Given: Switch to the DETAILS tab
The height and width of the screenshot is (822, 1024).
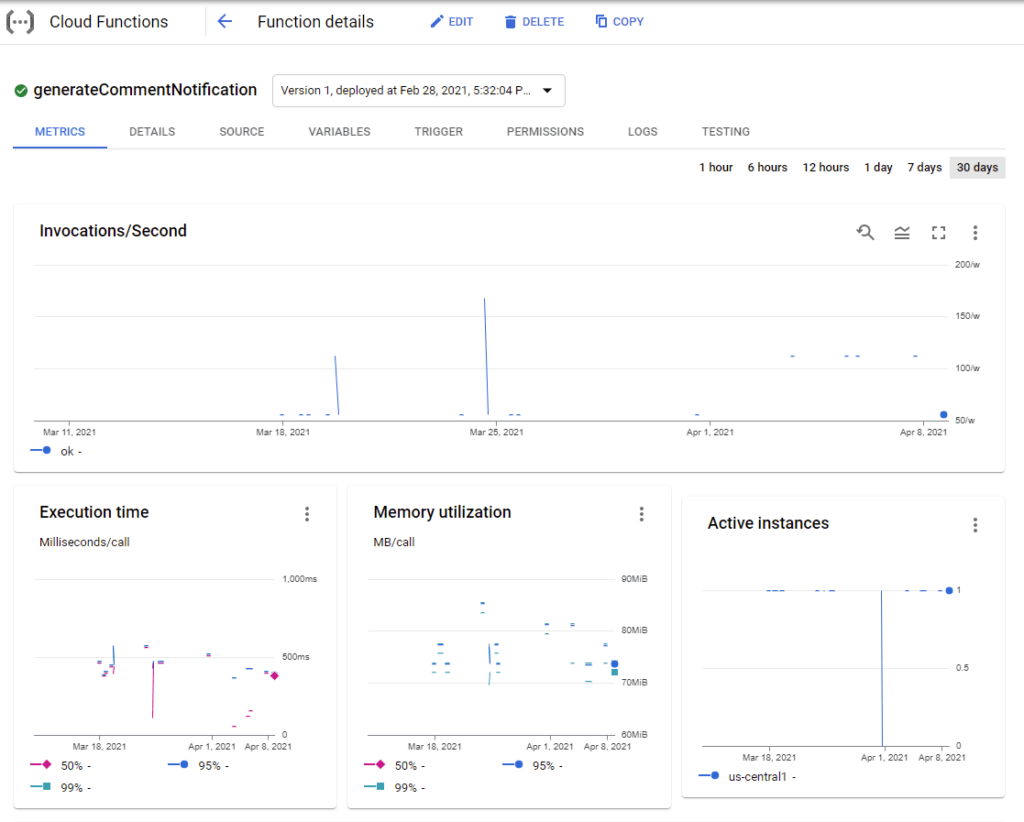Looking at the screenshot, I should [152, 132].
